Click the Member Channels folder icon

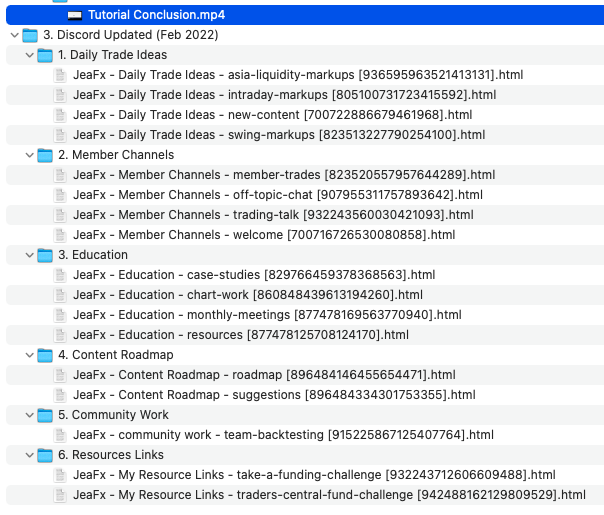click(x=45, y=155)
